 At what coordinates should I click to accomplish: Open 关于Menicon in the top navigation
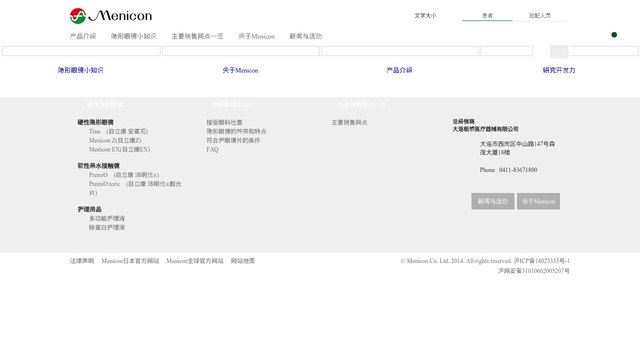tap(256, 36)
